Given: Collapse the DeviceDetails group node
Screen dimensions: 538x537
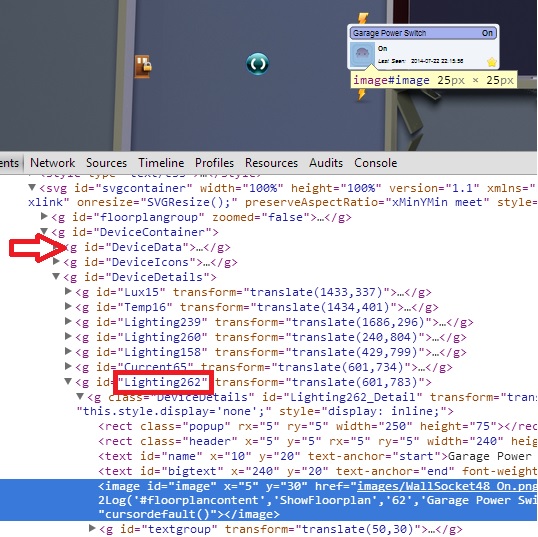Looking at the screenshot, I should click(56, 276).
